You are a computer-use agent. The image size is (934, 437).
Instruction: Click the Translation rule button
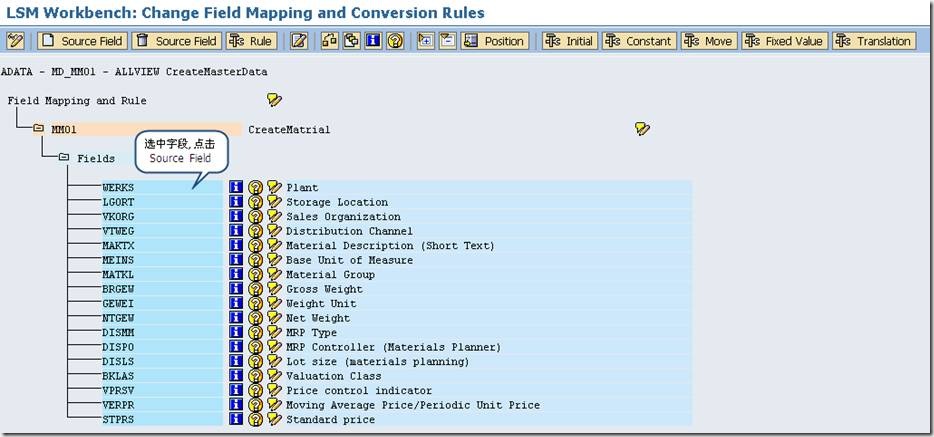click(x=874, y=41)
